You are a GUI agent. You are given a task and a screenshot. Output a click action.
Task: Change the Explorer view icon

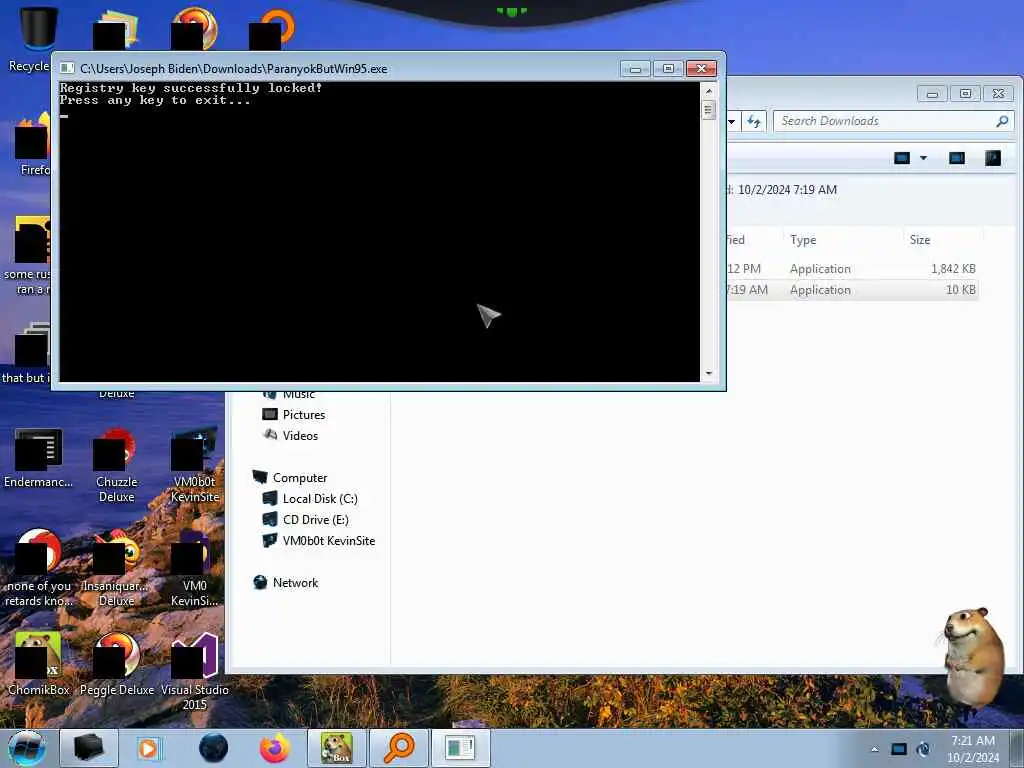[902, 158]
